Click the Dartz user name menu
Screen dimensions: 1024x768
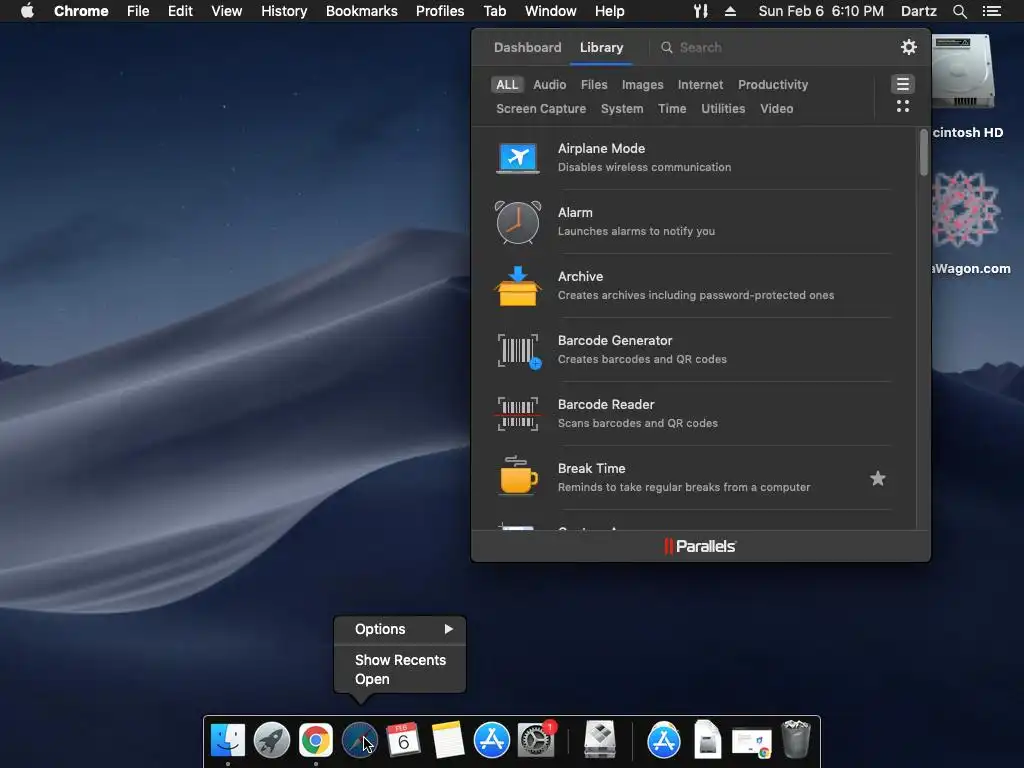[x=919, y=11]
